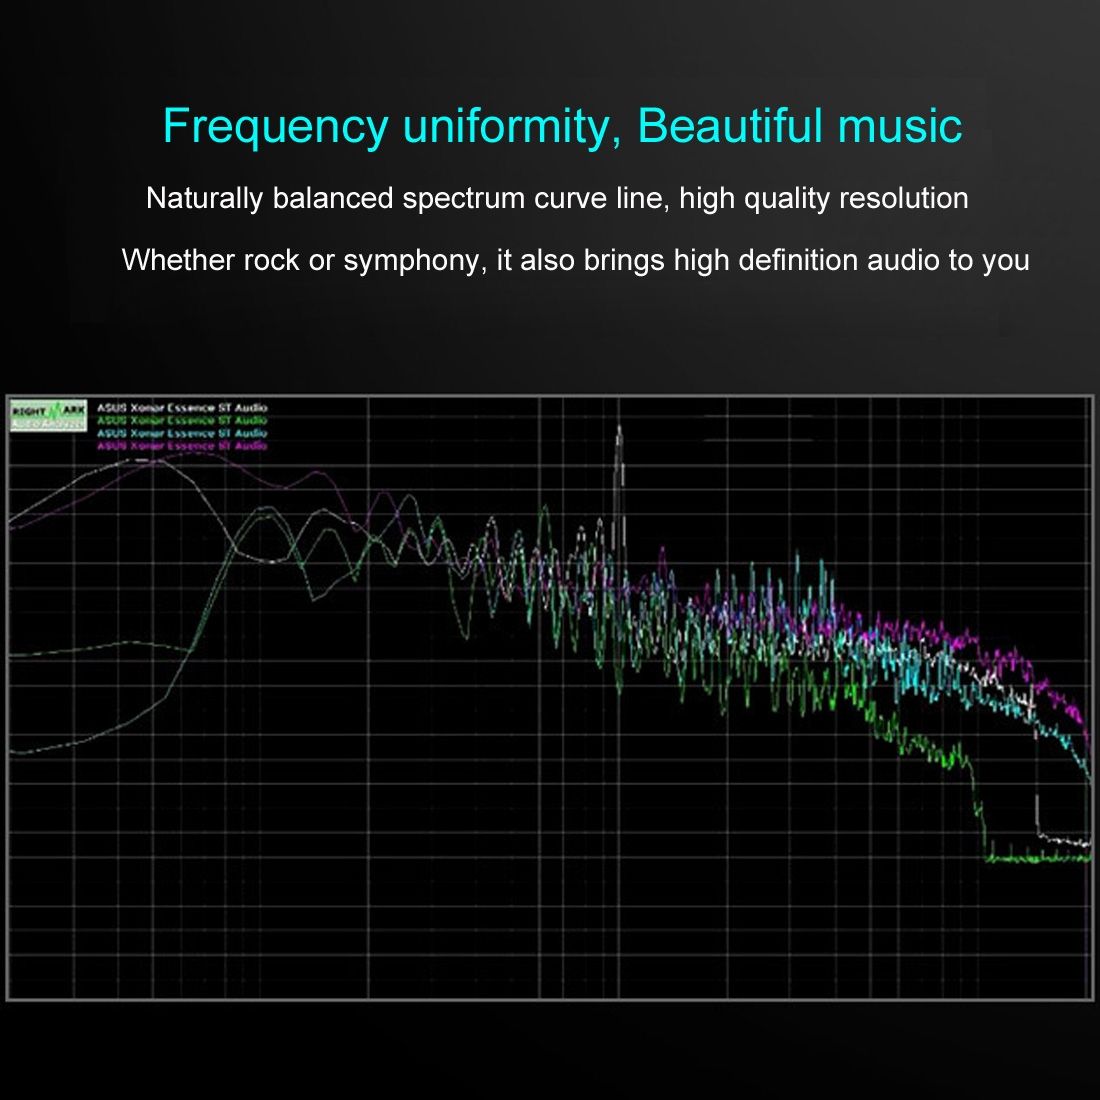Select the cyan ASUS Xonar legend entry
The width and height of the screenshot is (1100, 1100).
point(182,434)
